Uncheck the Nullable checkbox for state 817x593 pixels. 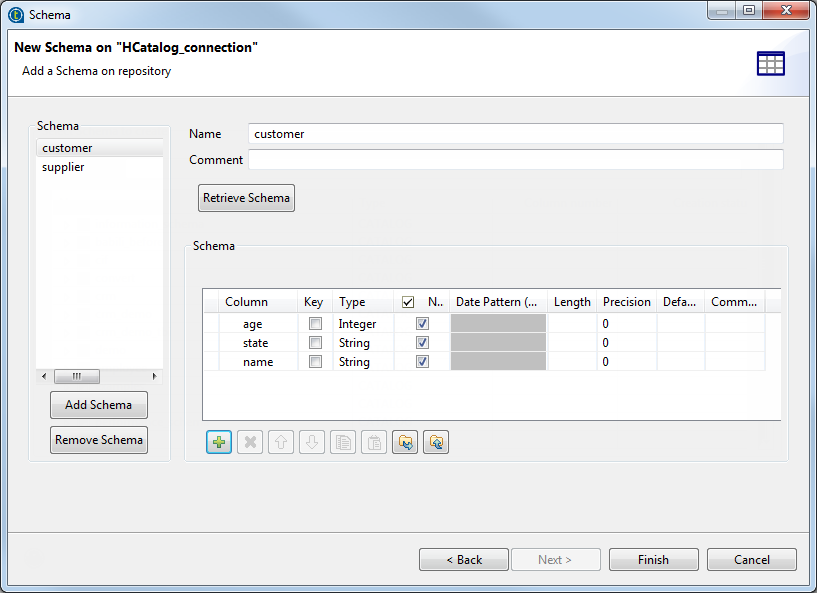tap(423, 342)
